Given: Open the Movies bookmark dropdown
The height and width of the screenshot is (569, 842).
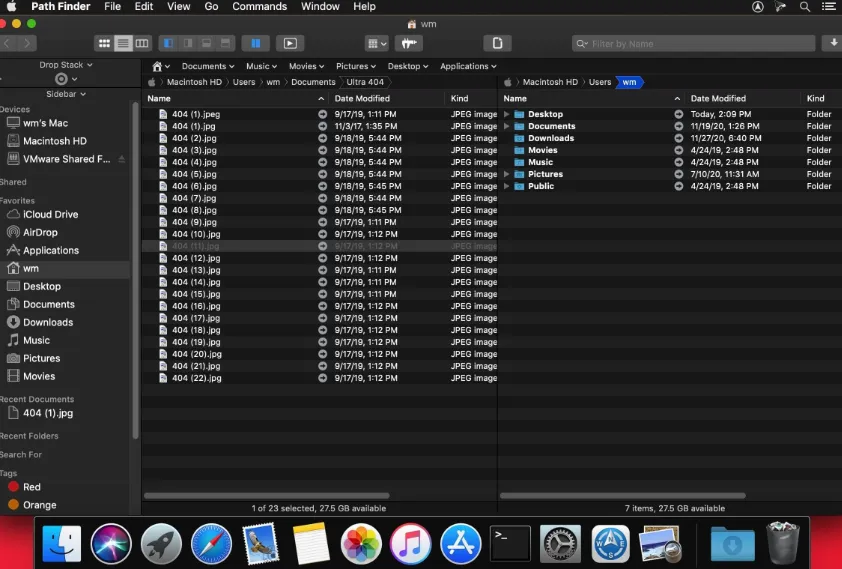Looking at the screenshot, I should point(307,67).
